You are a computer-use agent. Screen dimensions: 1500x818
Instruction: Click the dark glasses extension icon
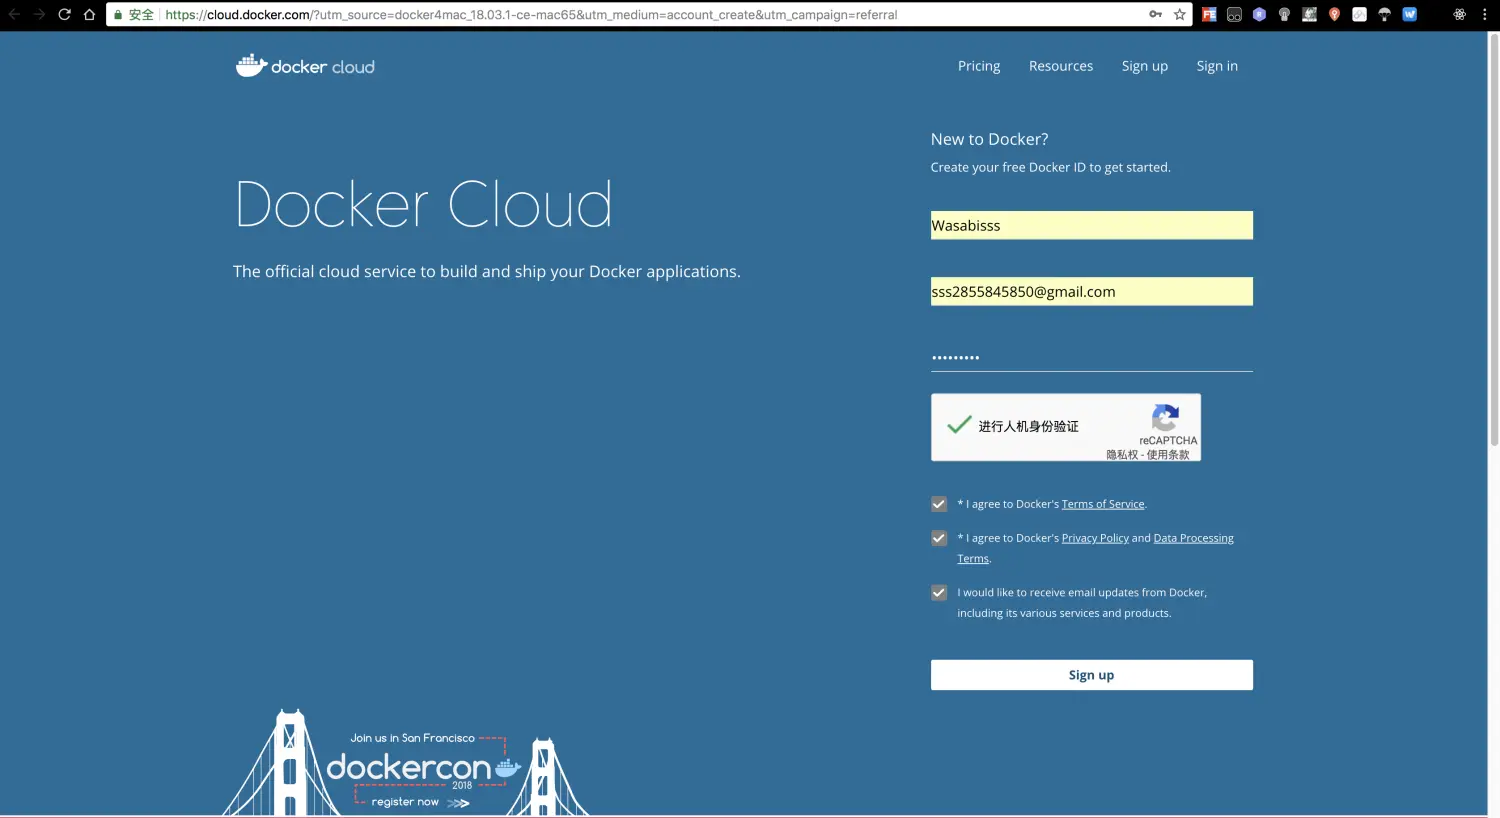[x=1234, y=14]
